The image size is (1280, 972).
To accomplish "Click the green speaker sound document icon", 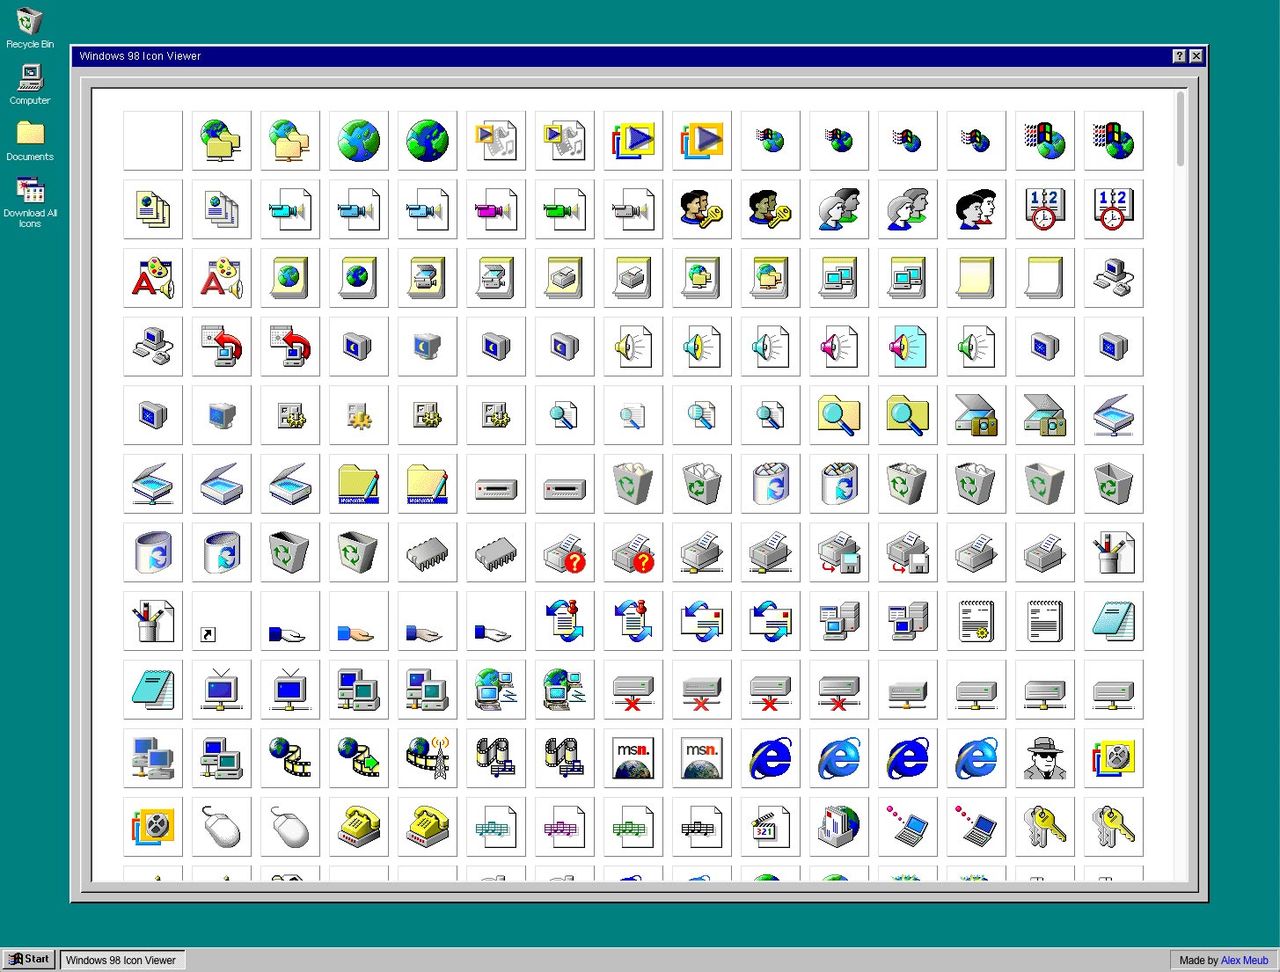I will click(976, 346).
